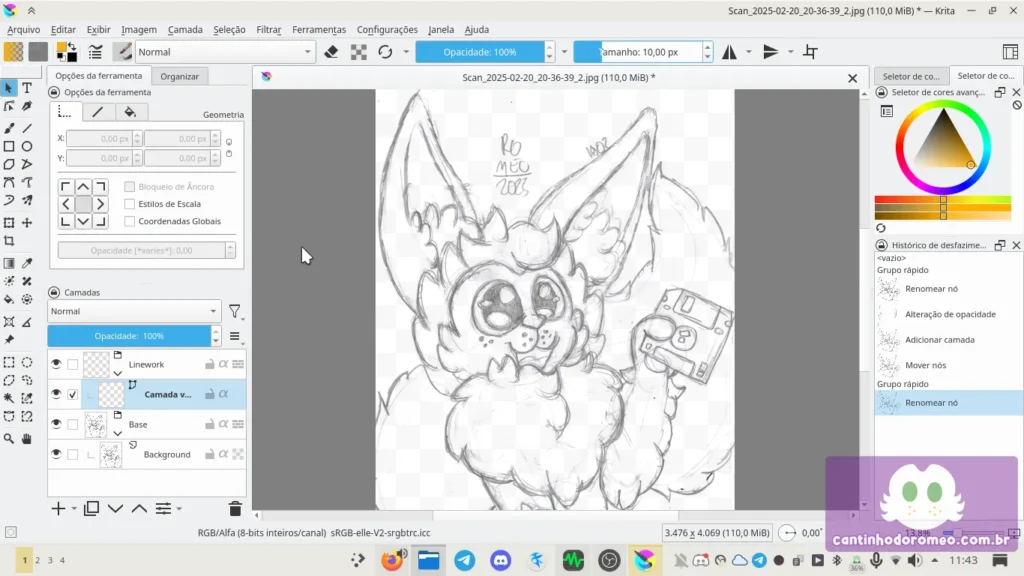Select the Line tool
The height and width of the screenshot is (576, 1024).
(x=27, y=128)
